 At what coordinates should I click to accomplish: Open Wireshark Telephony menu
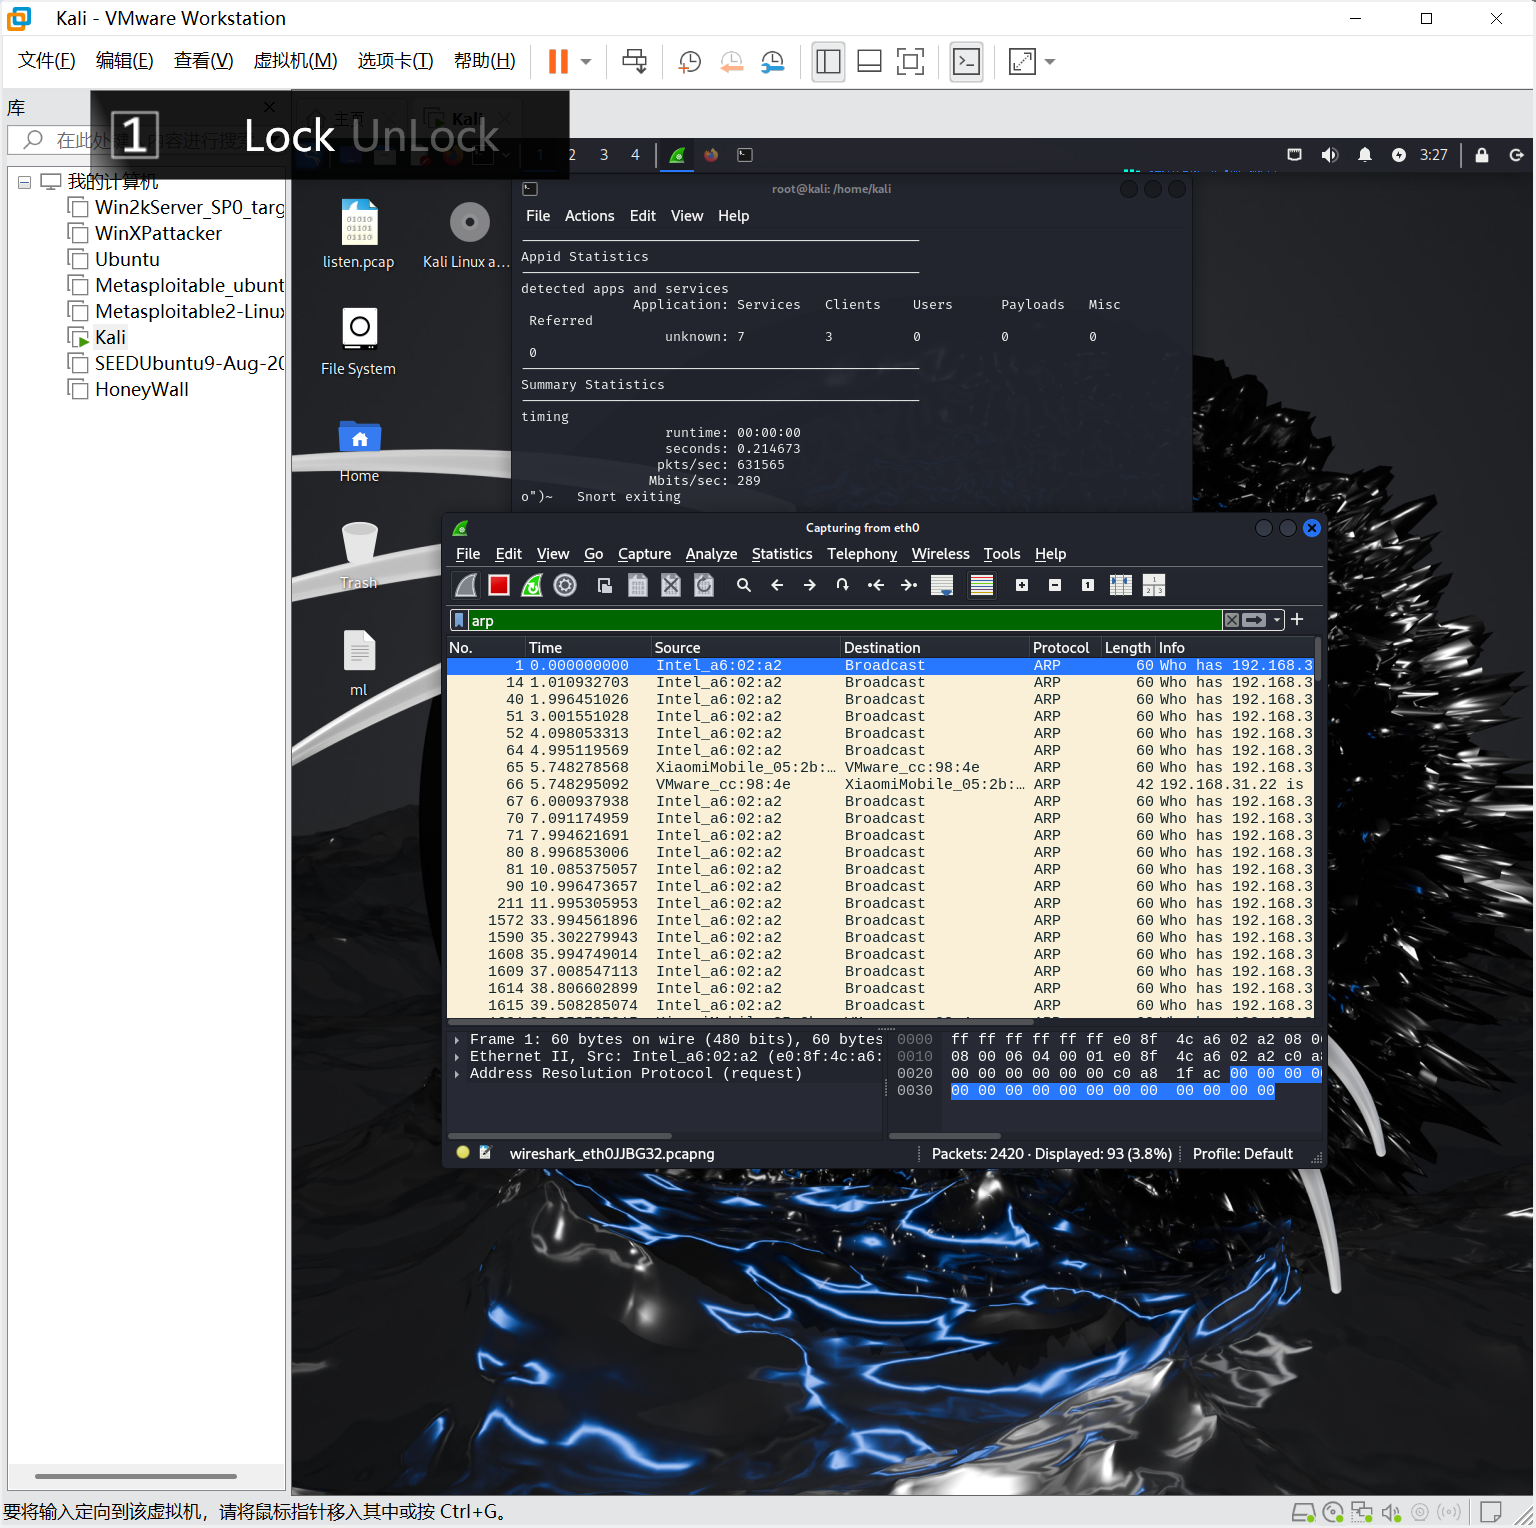pos(862,554)
